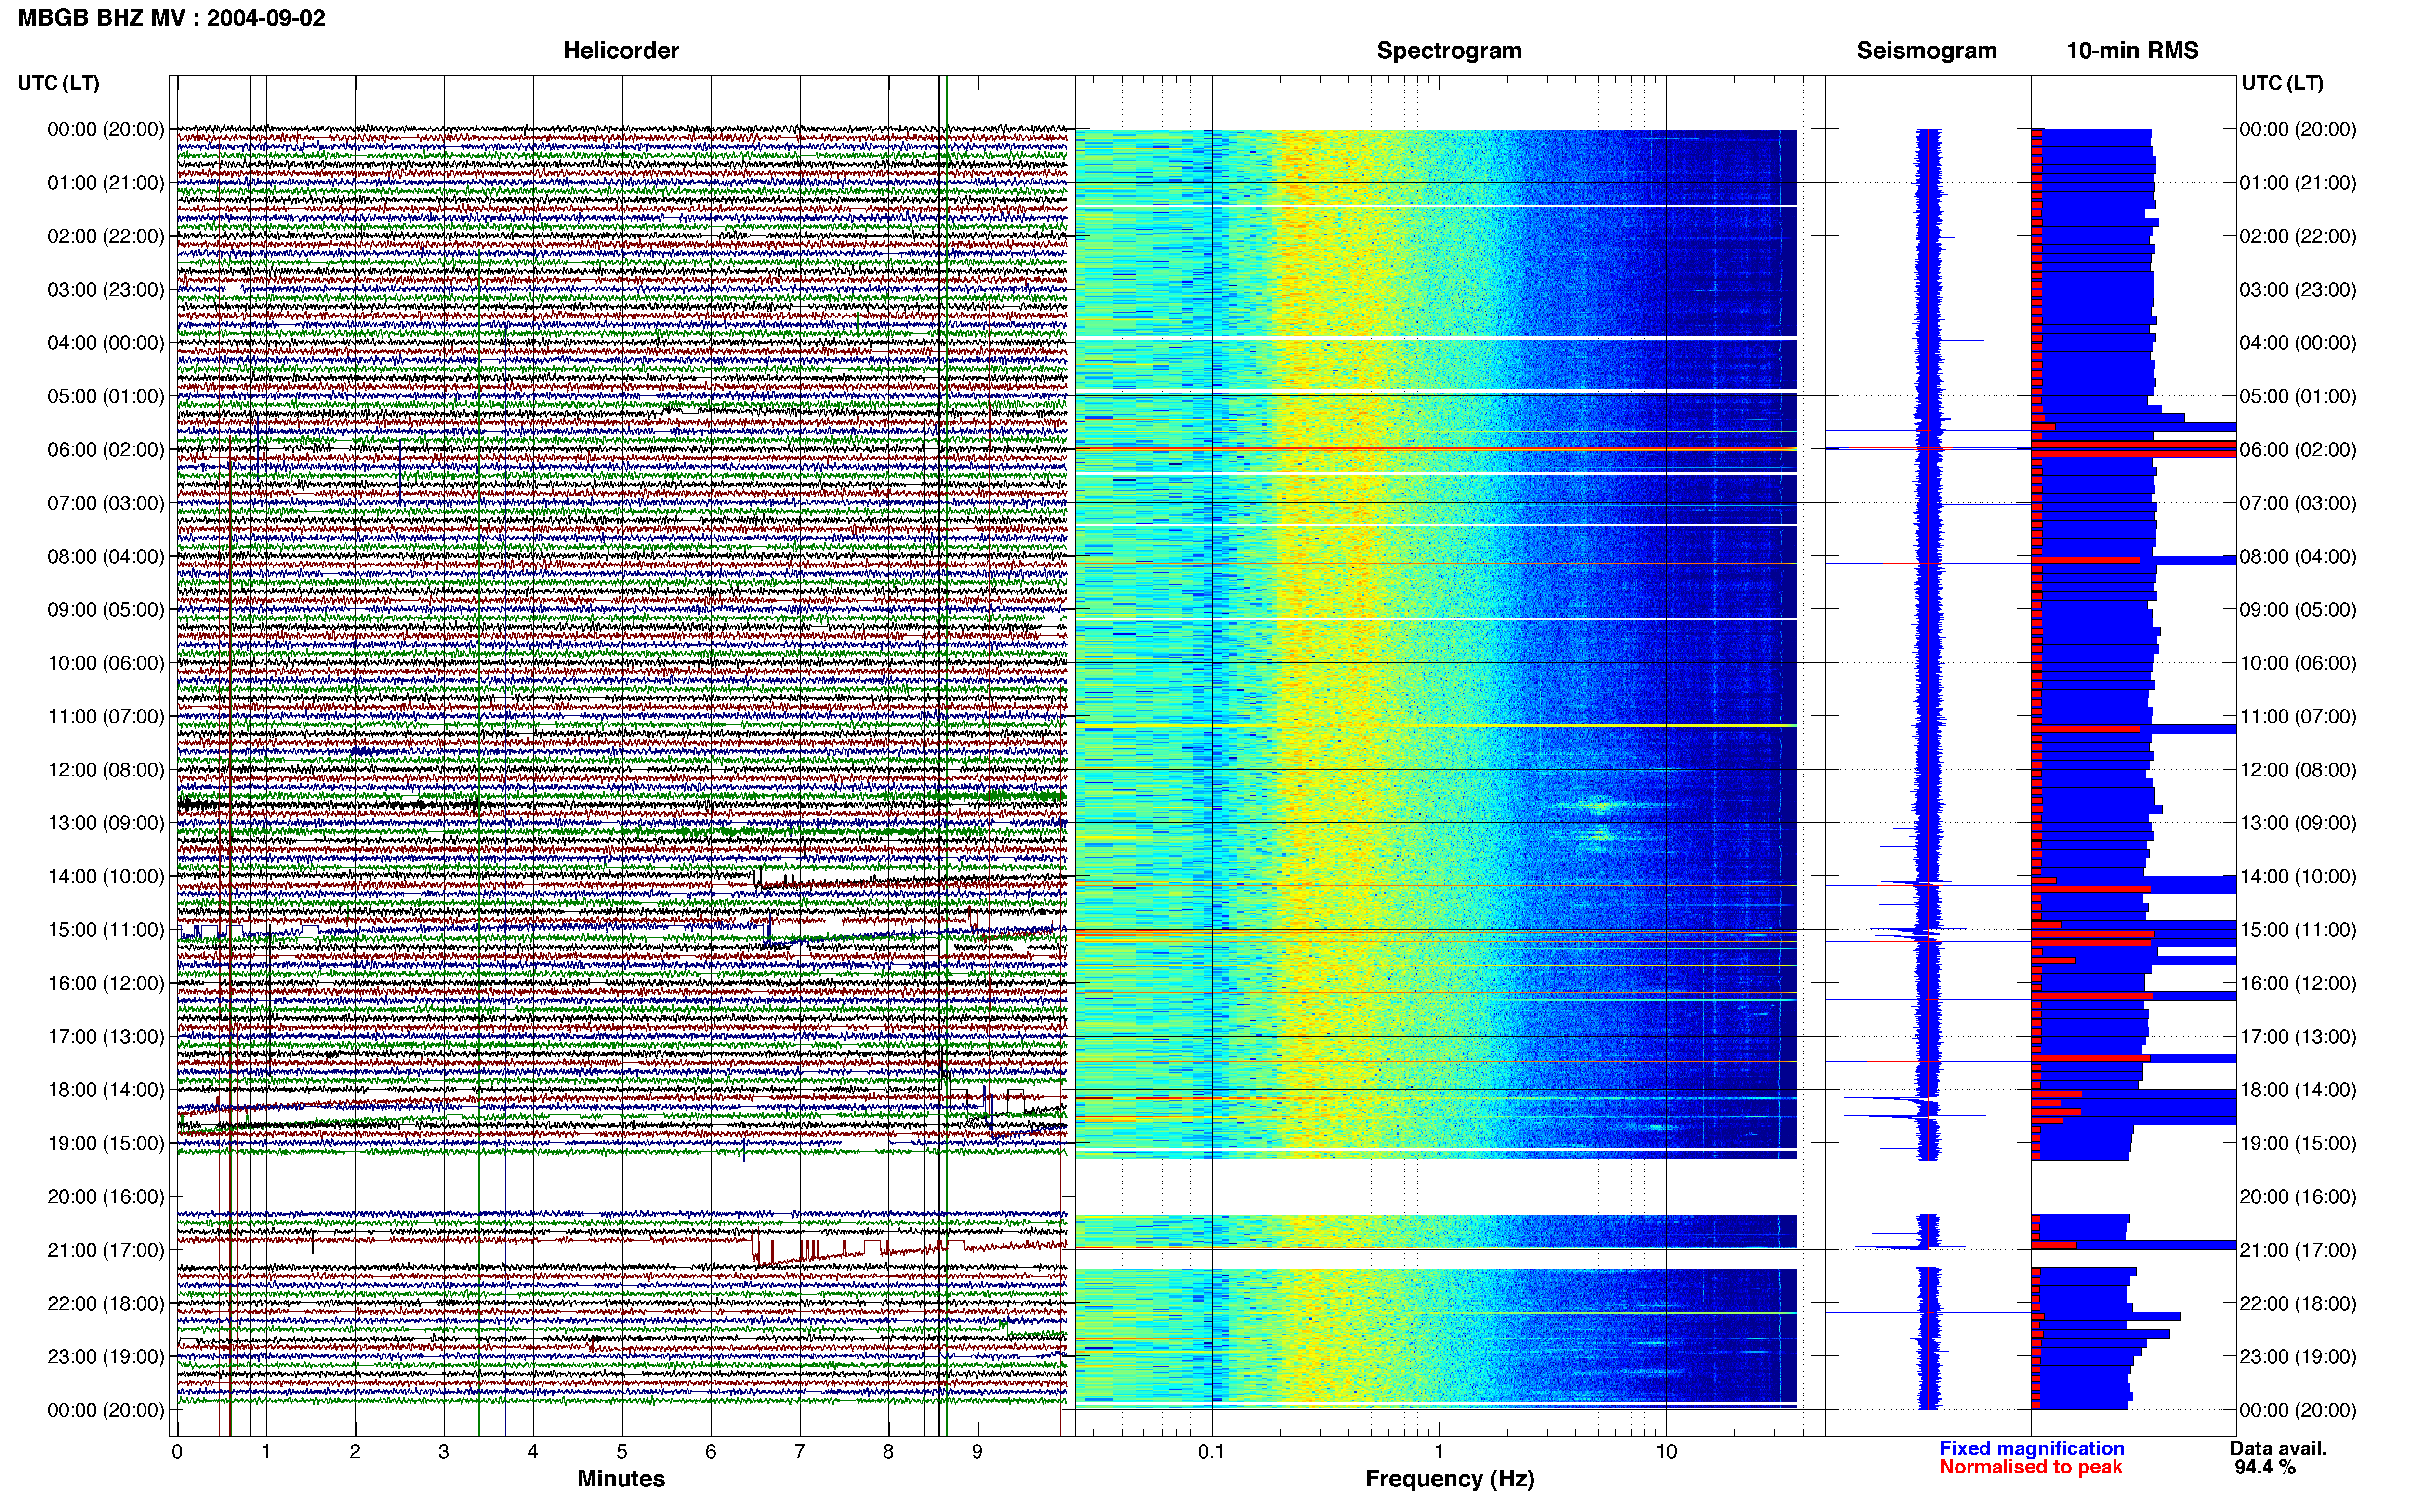
Task: Click left time label '21:00 (17:00)'
Action: (x=106, y=1249)
